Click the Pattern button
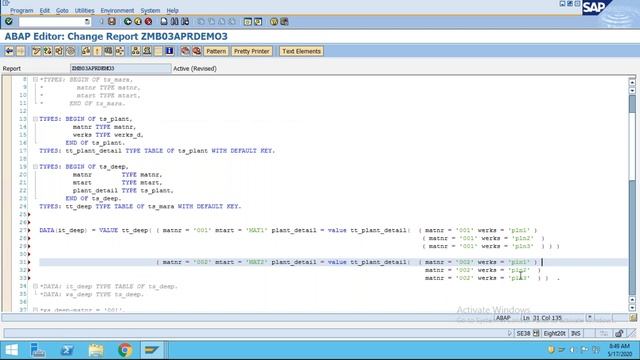This screenshot has height=360, width=640. coord(216,51)
